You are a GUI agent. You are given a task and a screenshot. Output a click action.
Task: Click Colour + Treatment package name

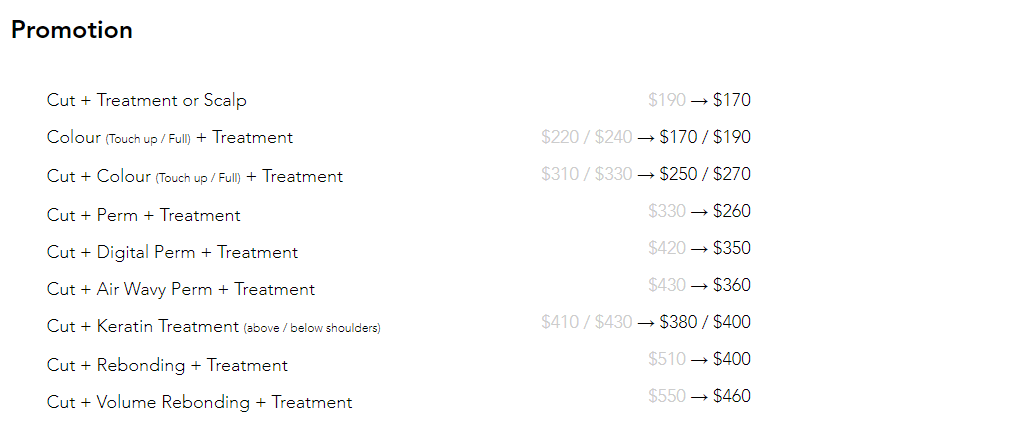click(170, 138)
